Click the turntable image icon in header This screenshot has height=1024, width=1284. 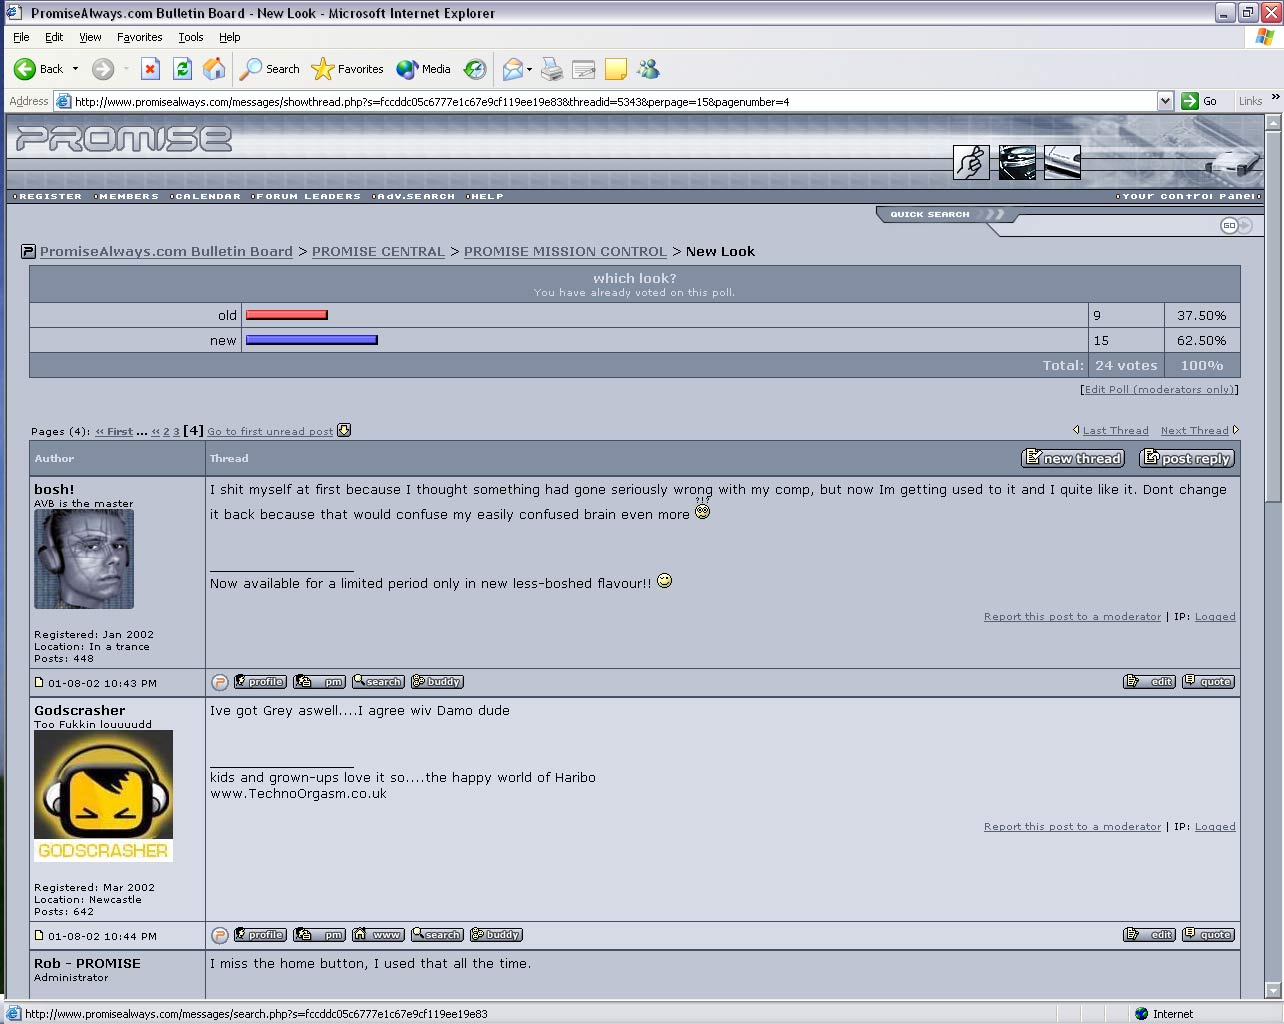(1017, 162)
